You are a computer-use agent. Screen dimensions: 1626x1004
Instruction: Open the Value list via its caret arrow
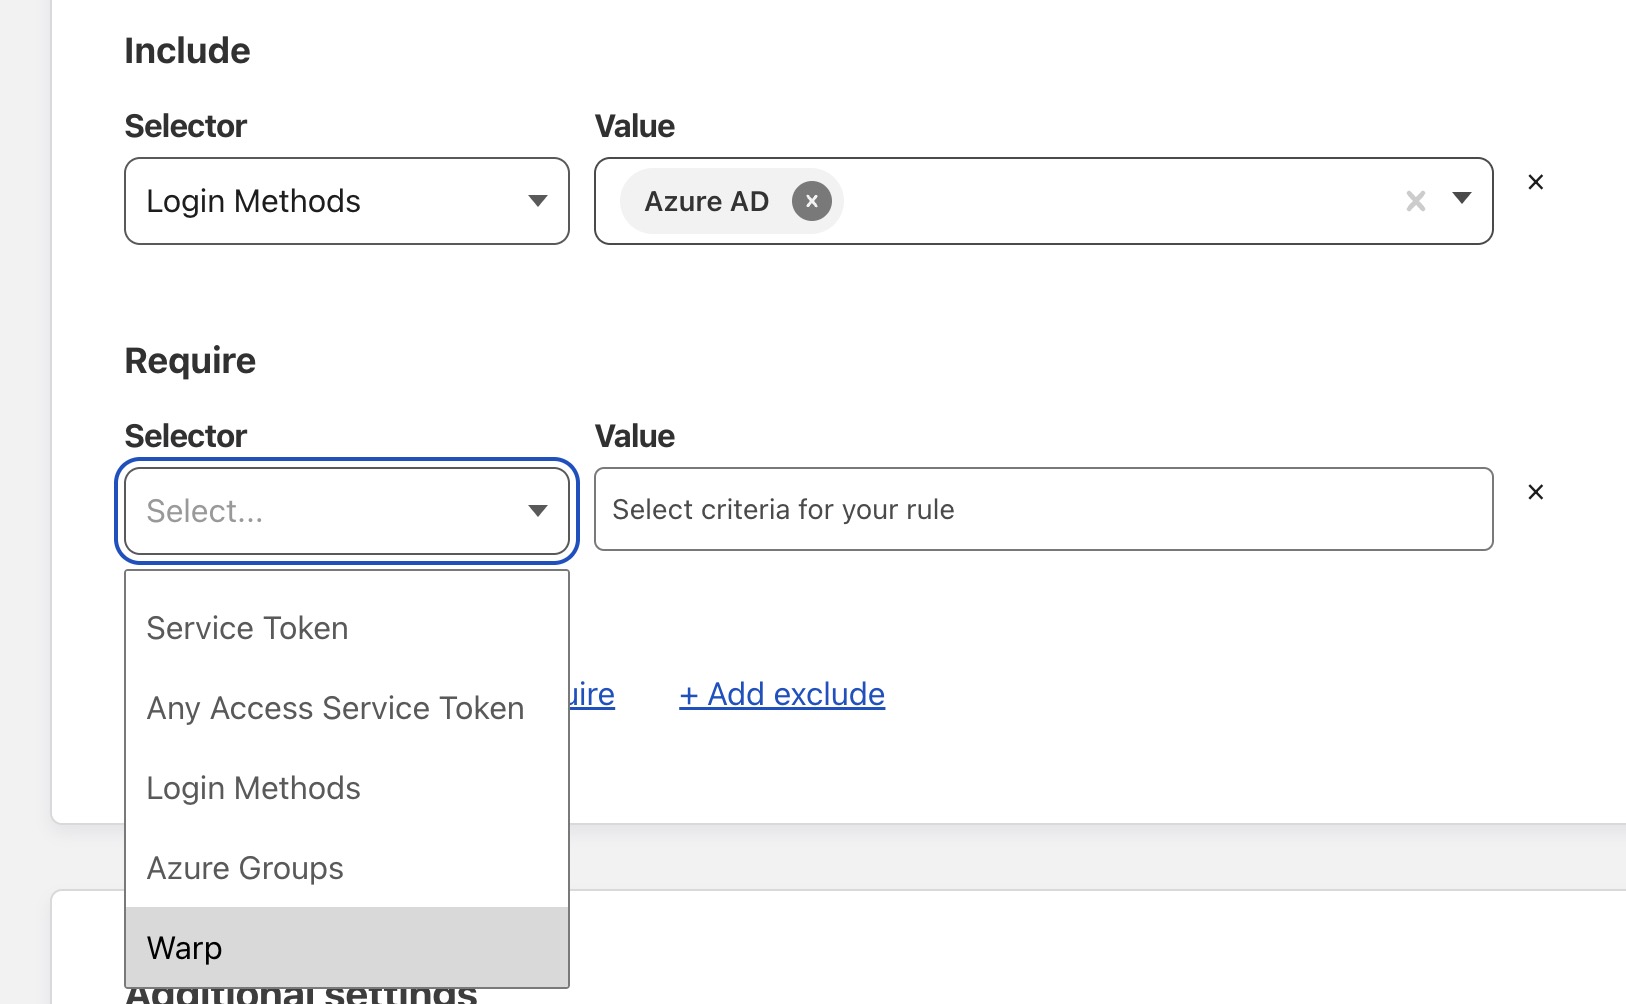[x=1462, y=201]
